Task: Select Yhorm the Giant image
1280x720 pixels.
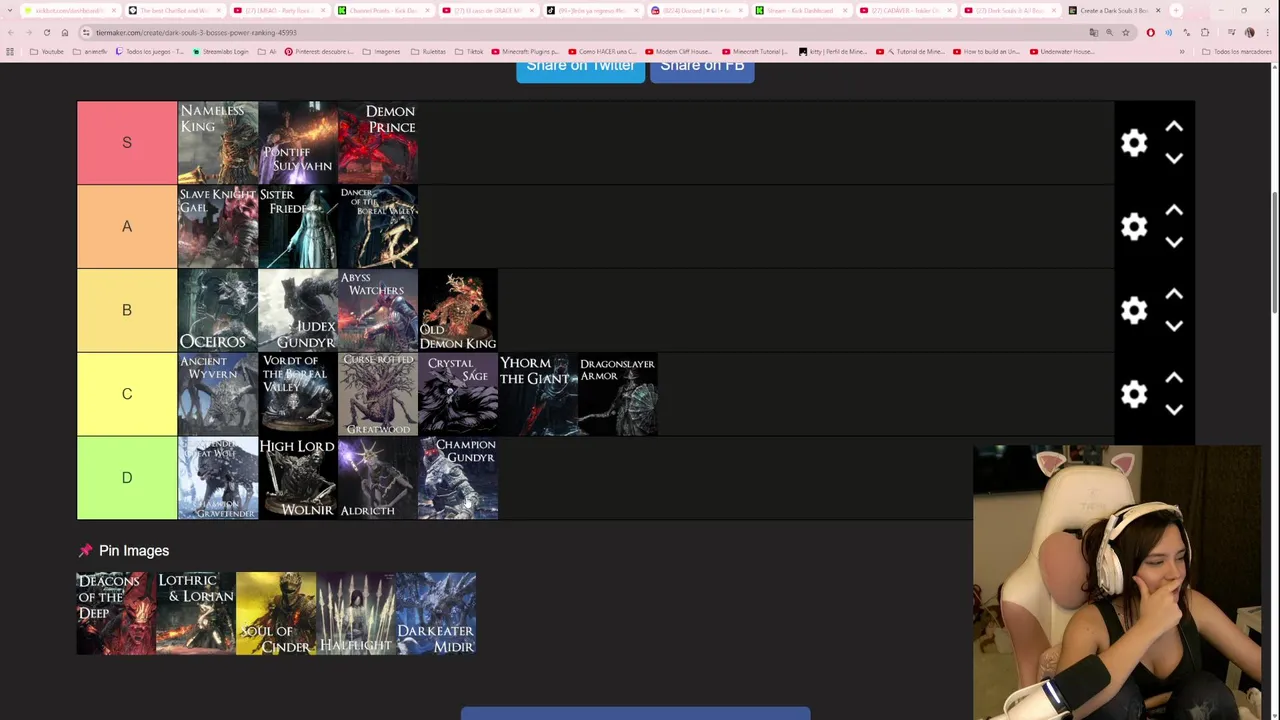Action: click(x=538, y=394)
